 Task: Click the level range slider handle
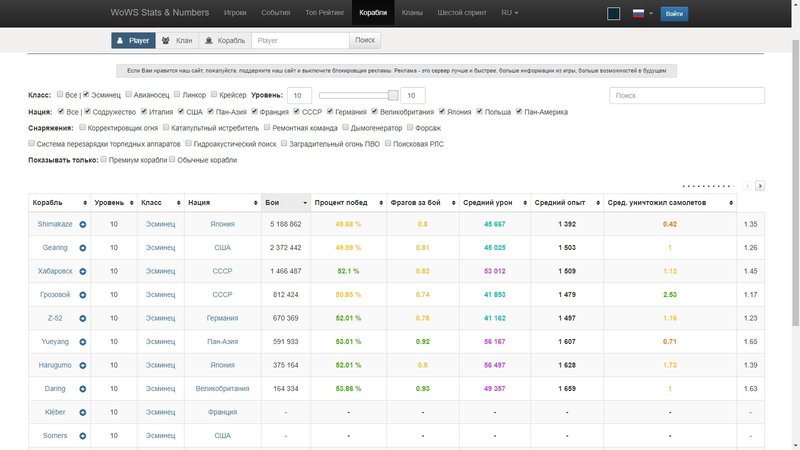click(393, 95)
